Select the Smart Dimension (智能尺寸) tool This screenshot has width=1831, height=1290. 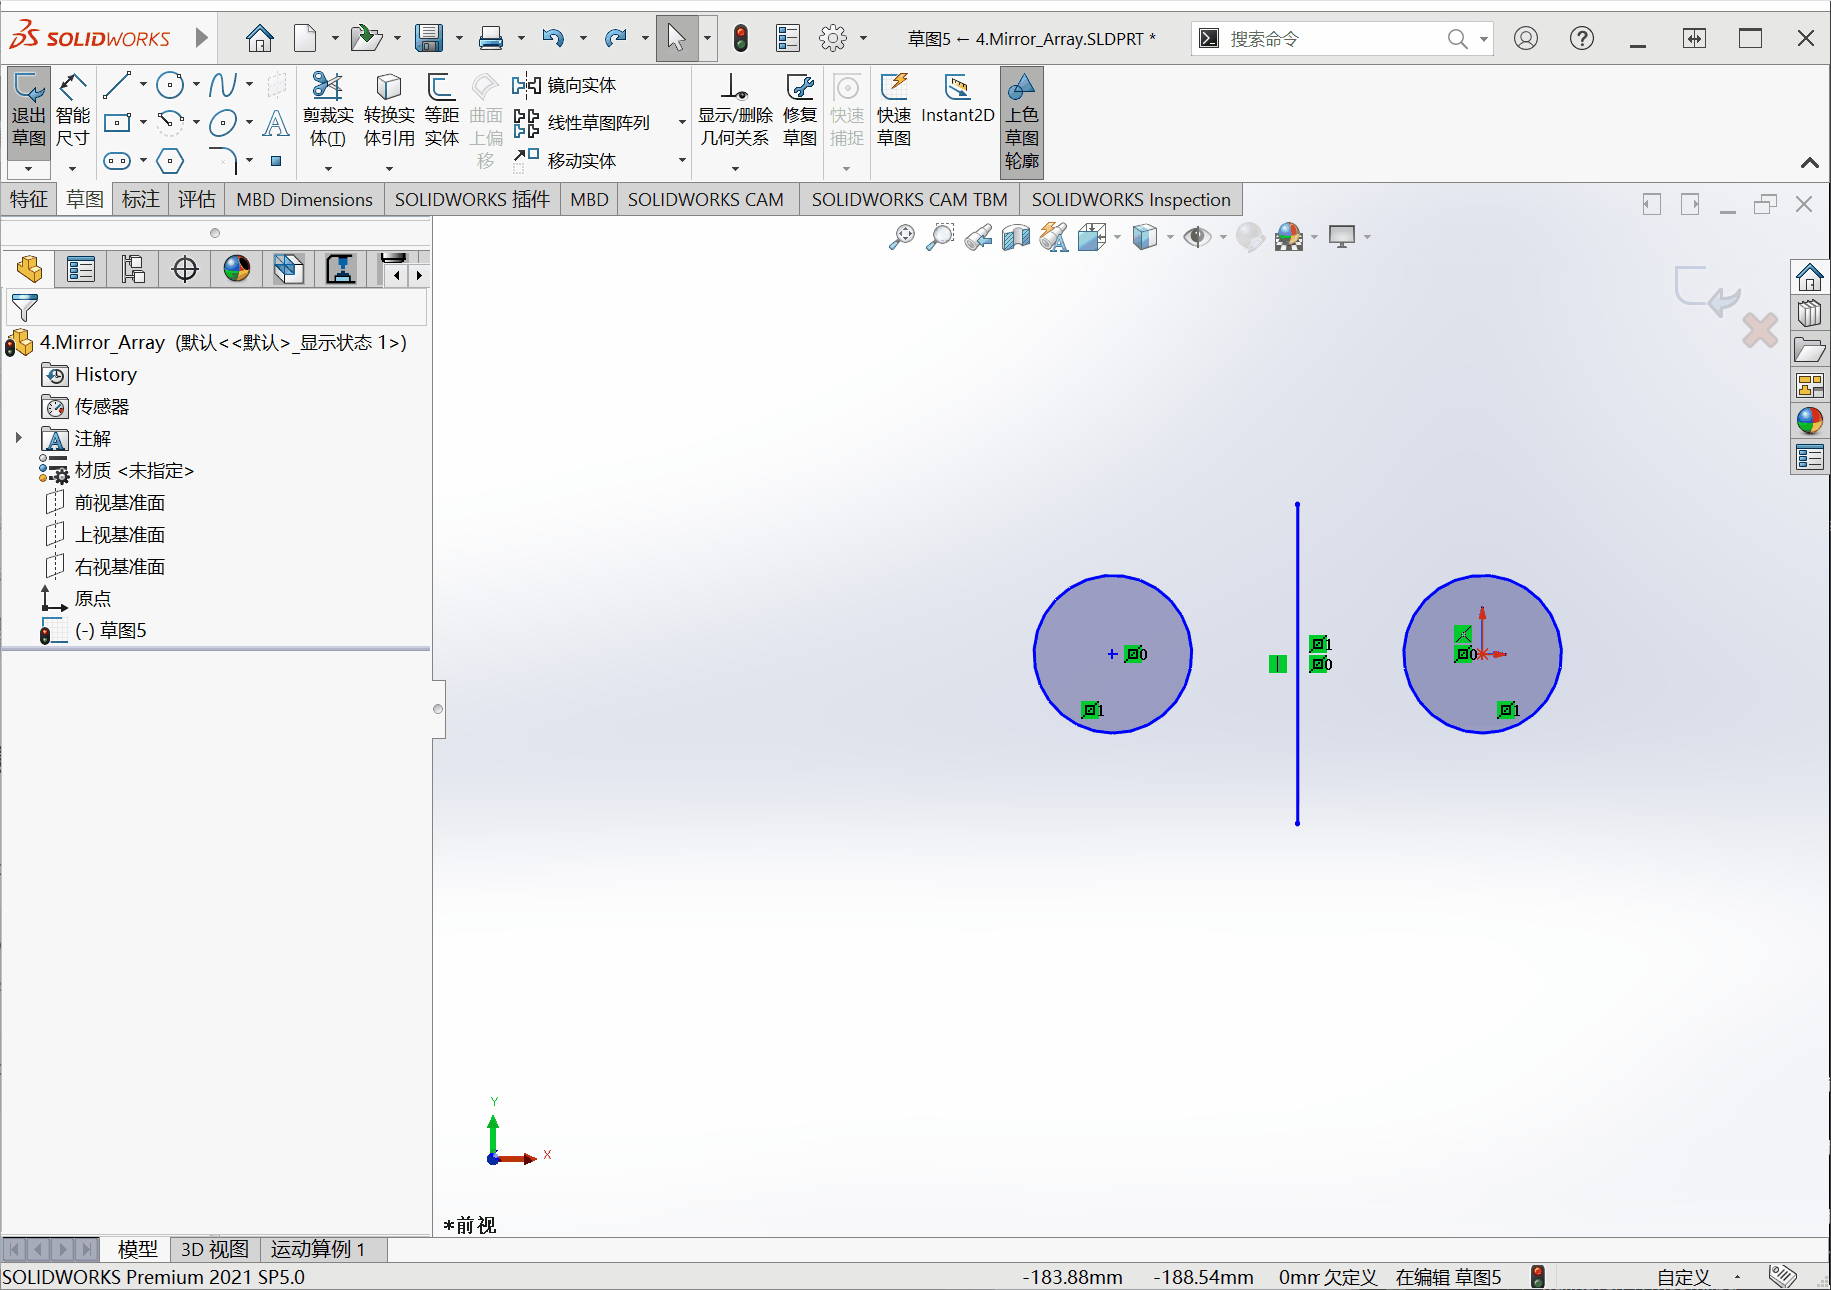click(x=72, y=110)
